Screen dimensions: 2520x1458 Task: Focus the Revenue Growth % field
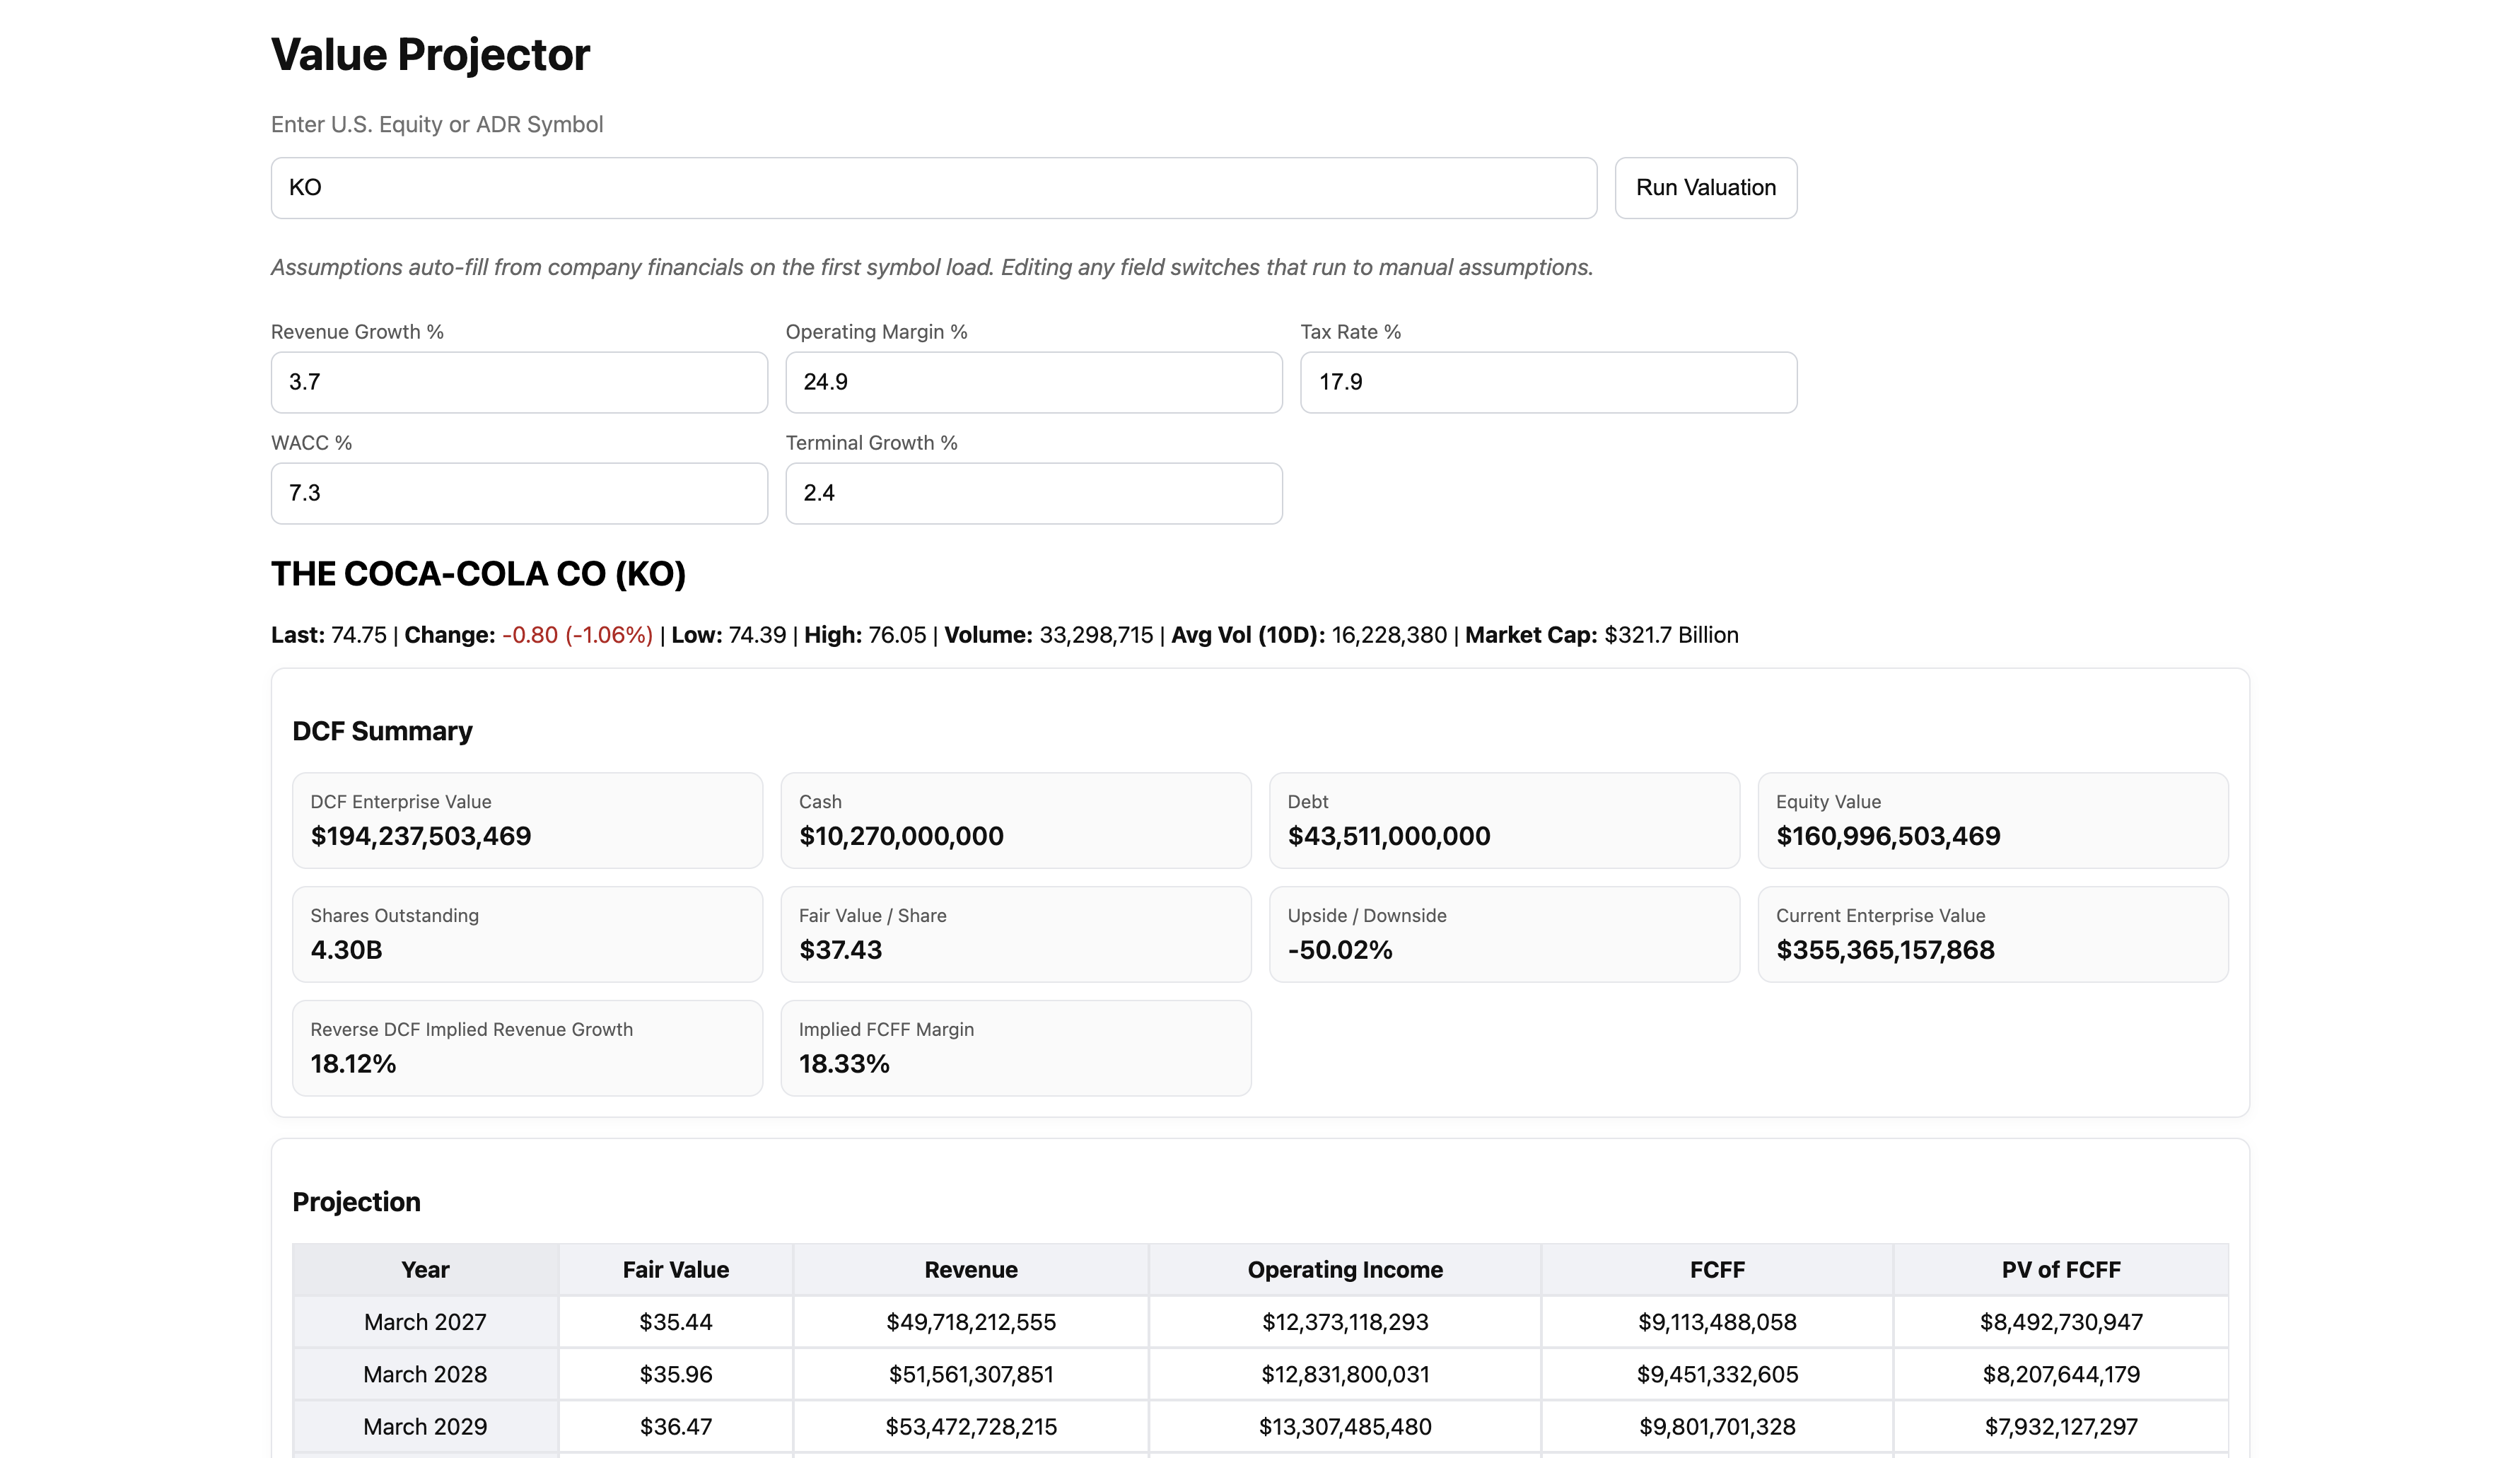point(519,382)
